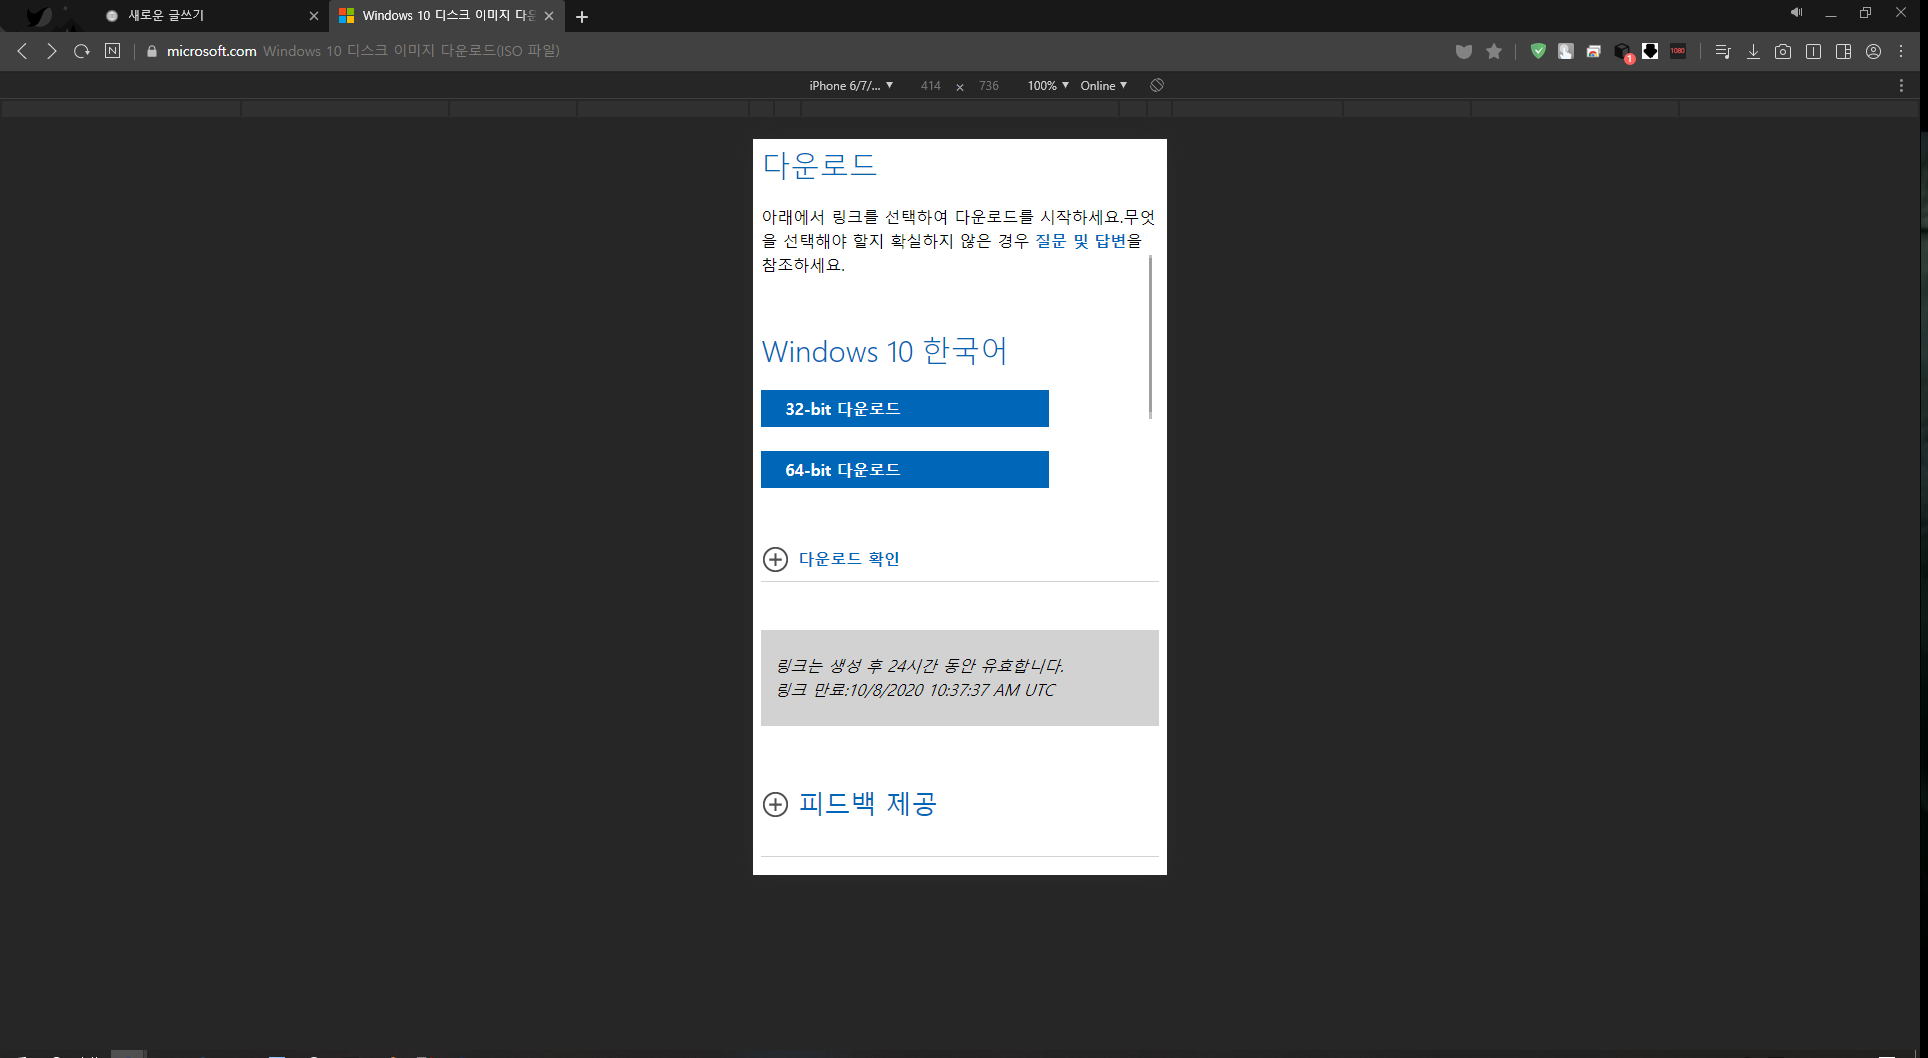Image resolution: width=1928 pixels, height=1058 pixels.
Task: Click the link expiry 10/8/2020 text
Action: click(915, 690)
